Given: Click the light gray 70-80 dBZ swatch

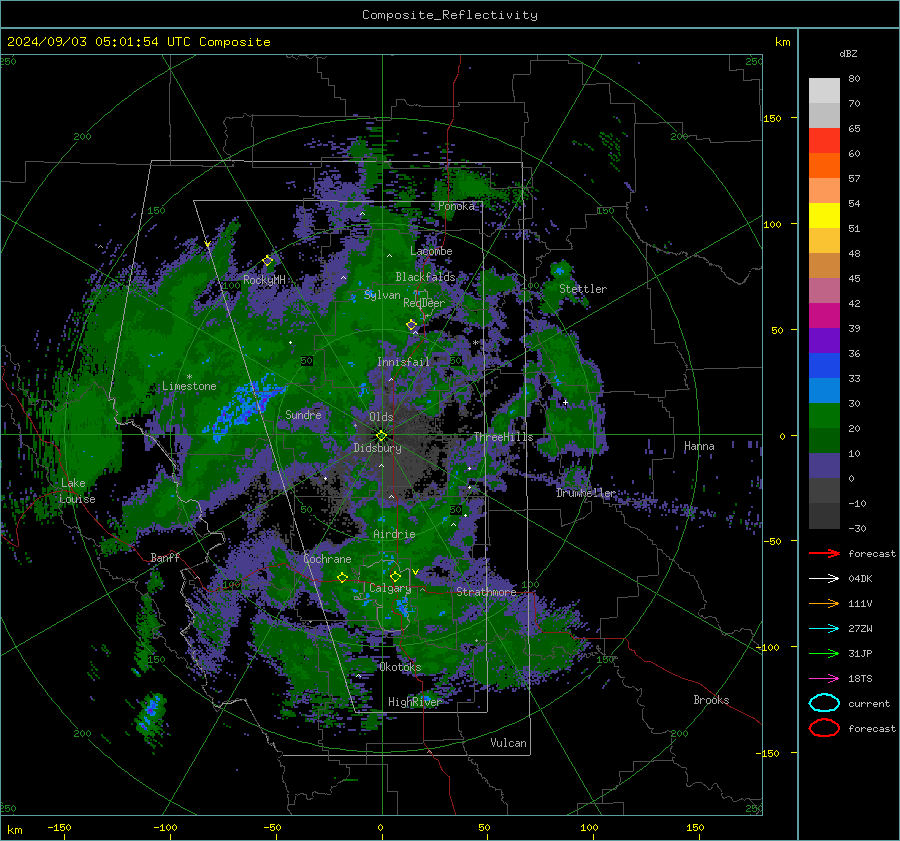Looking at the screenshot, I should click(824, 91).
